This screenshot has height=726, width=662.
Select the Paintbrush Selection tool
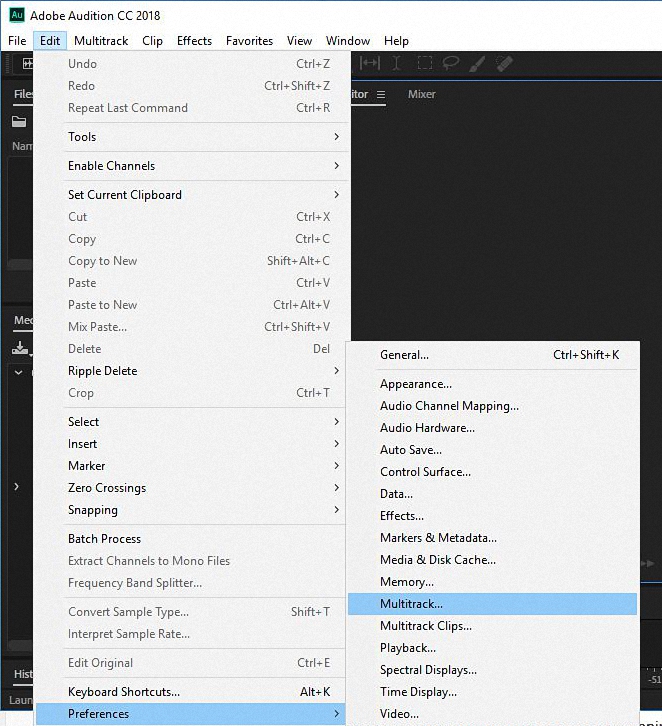coord(477,63)
